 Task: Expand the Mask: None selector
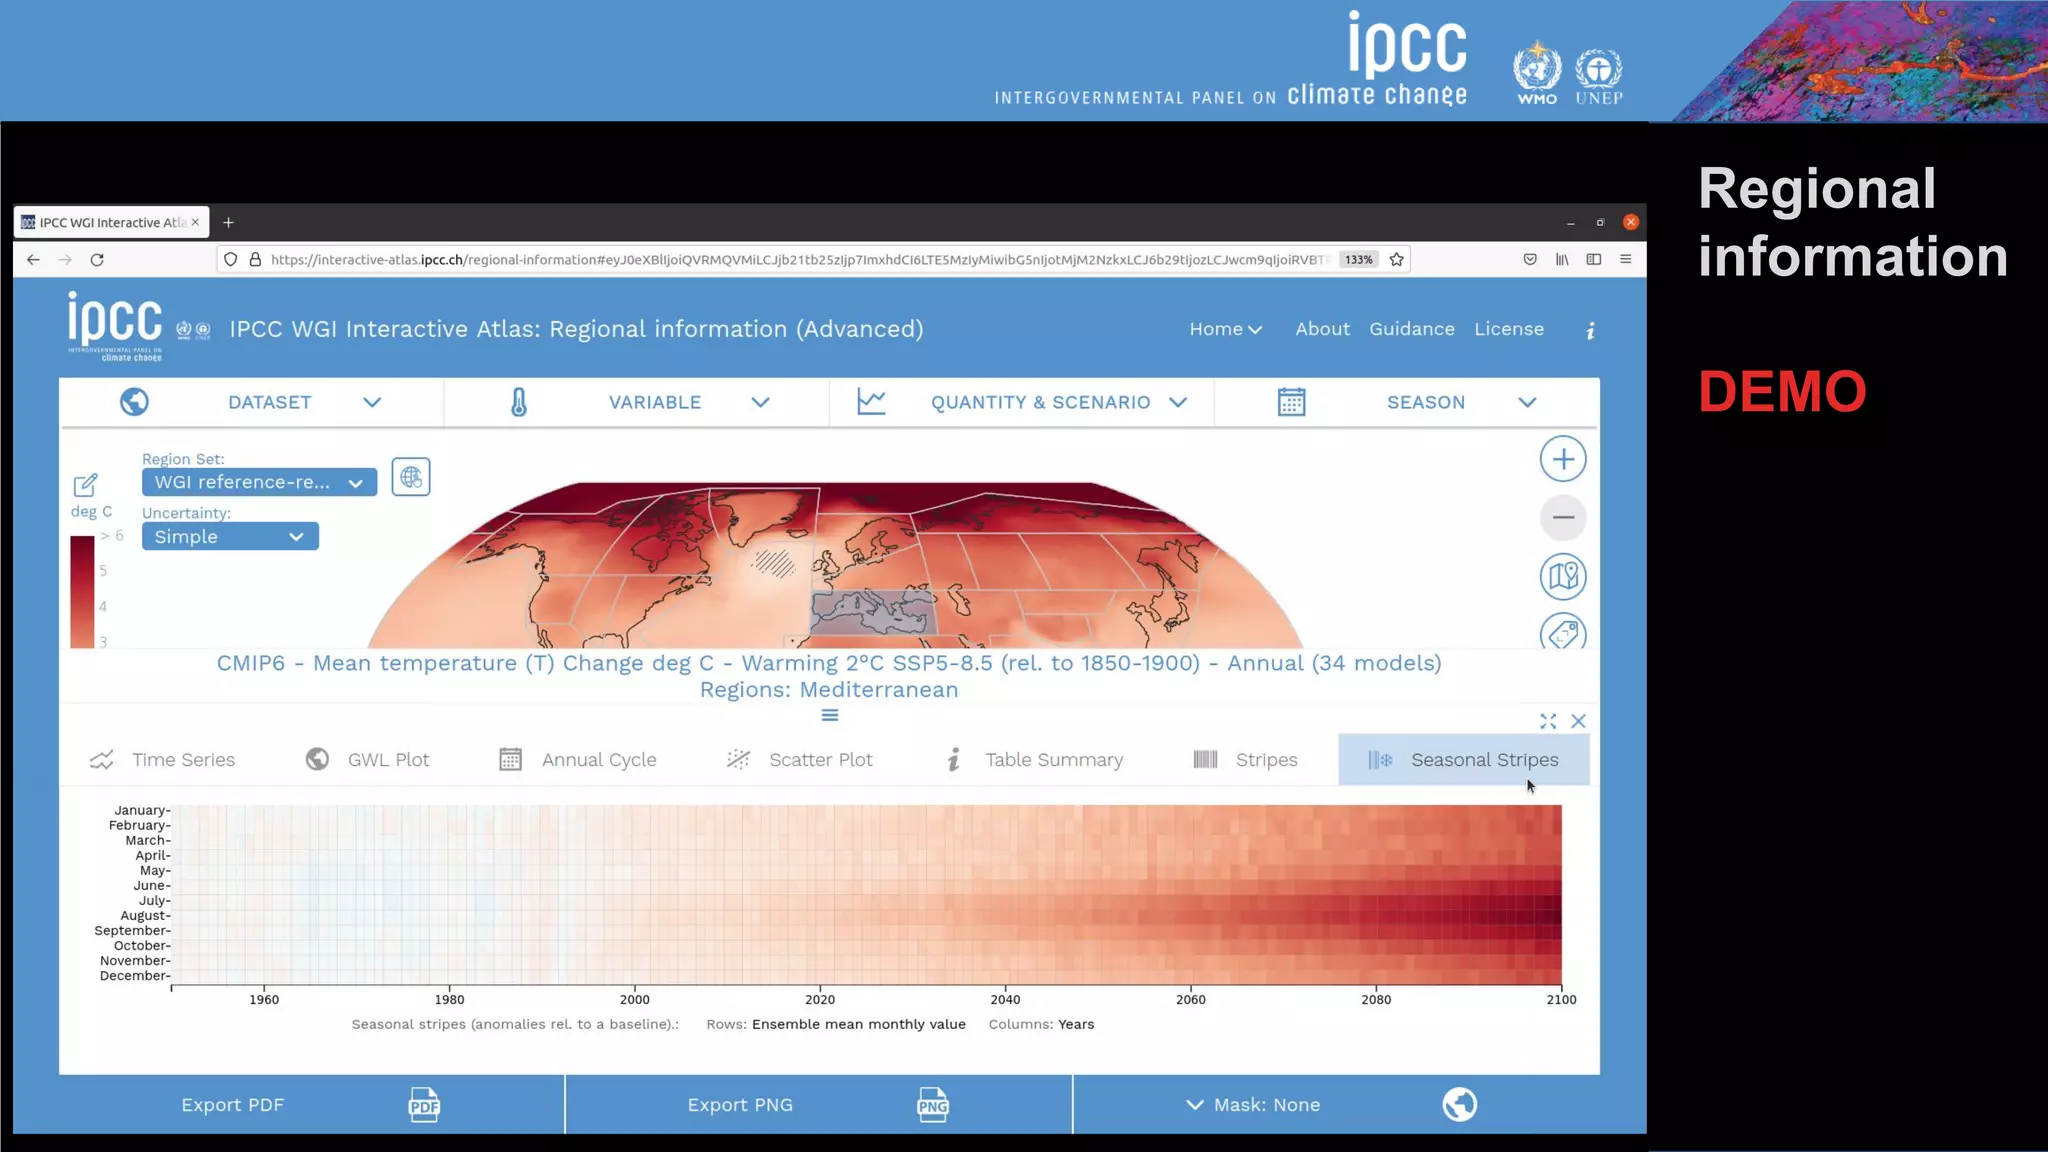pyautogui.click(x=1253, y=1105)
